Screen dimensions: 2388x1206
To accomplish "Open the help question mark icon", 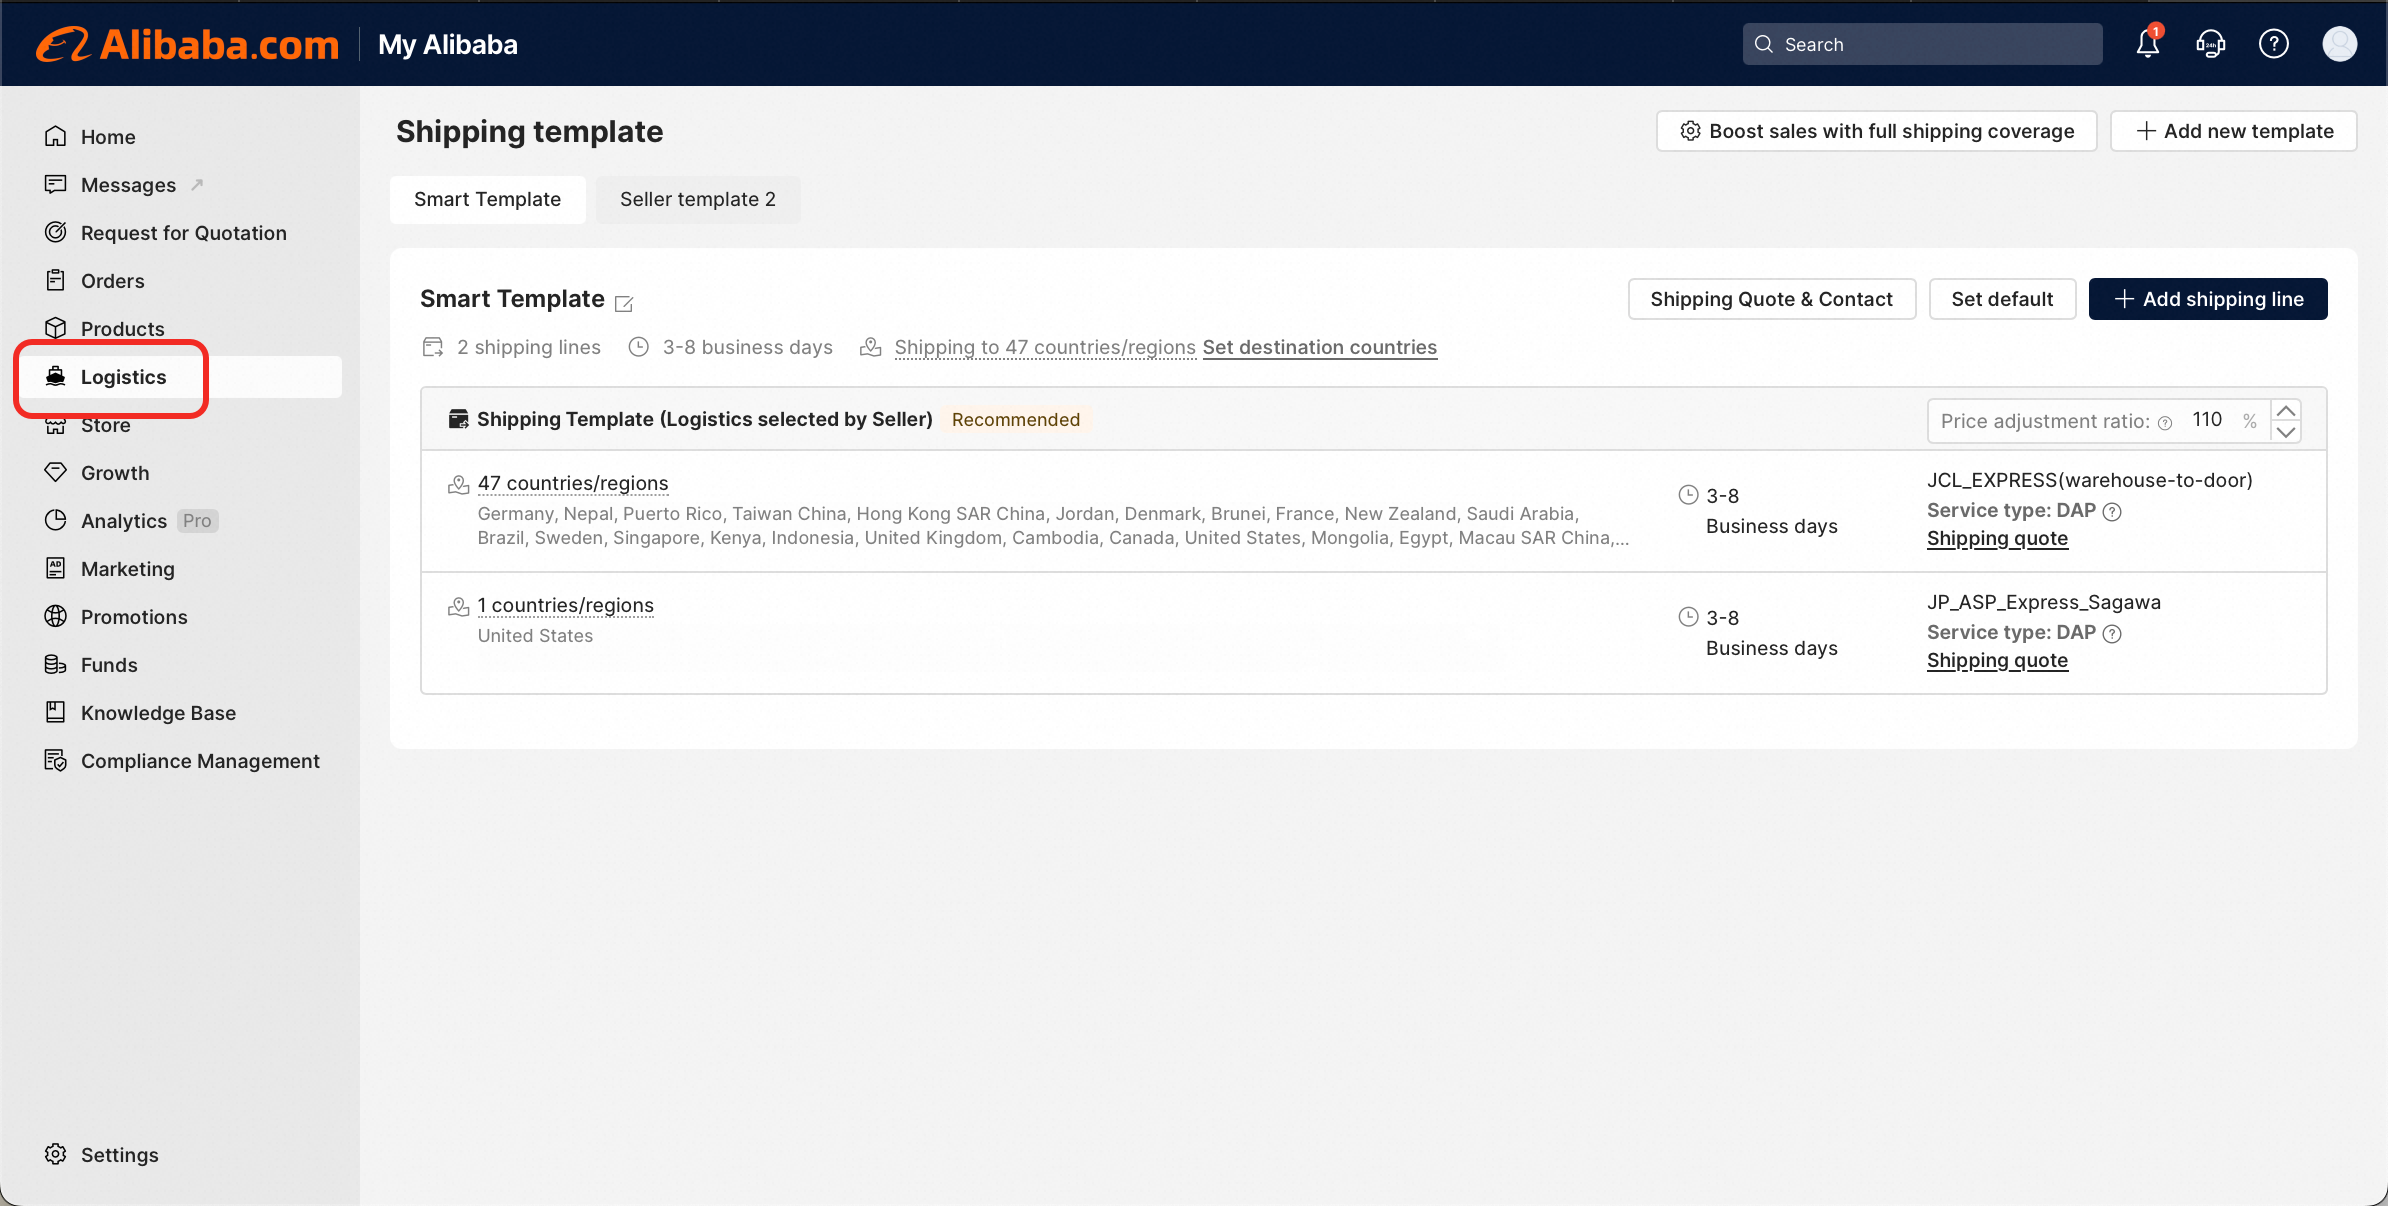I will click(2274, 44).
